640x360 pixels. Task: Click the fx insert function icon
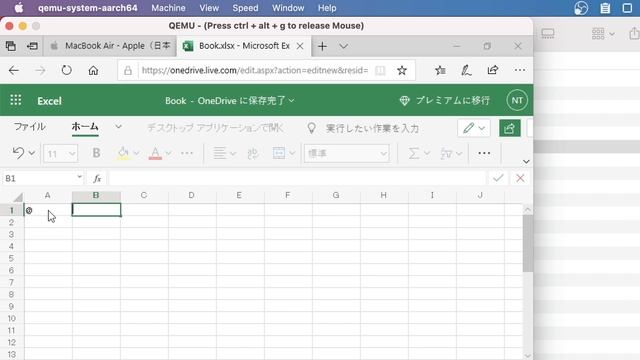point(97,178)
